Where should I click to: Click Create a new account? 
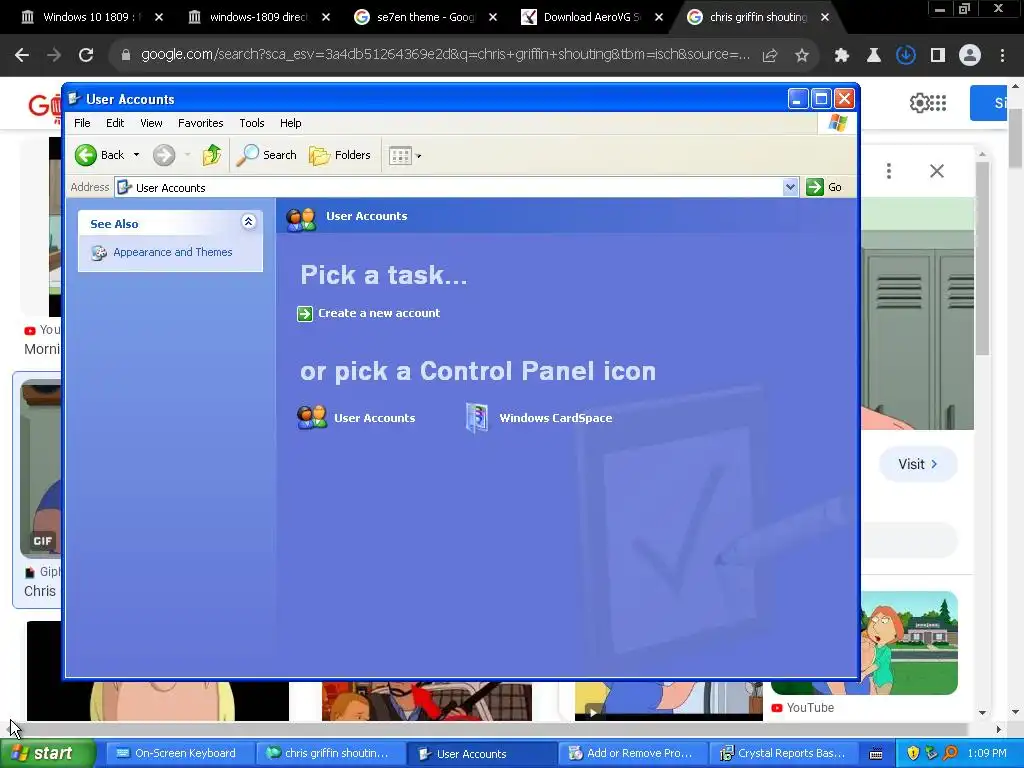[x=379, y=313]
